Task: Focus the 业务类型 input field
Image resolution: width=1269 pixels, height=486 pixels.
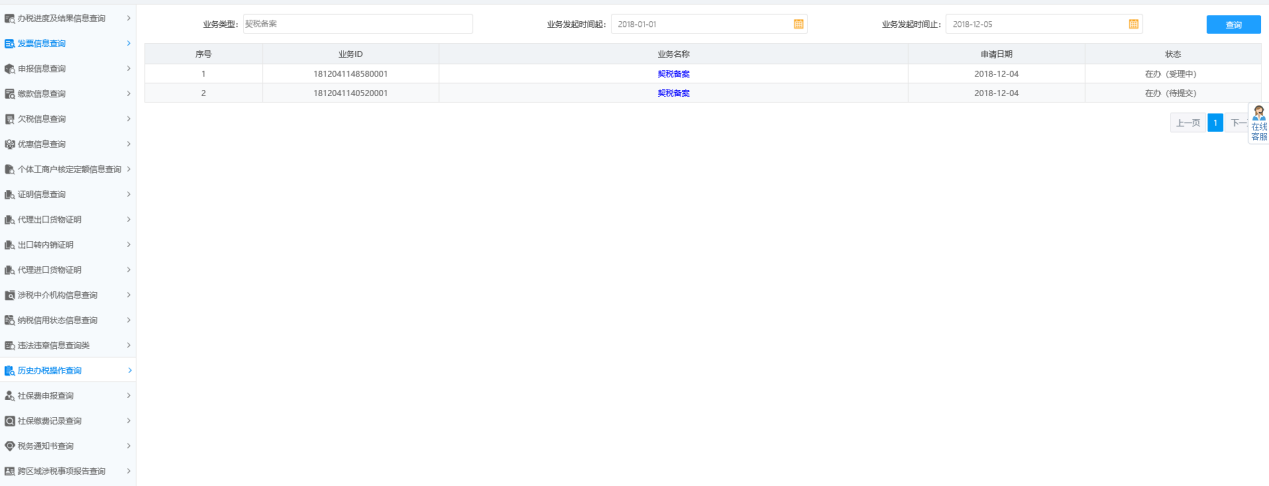Action: pos(357,24)
